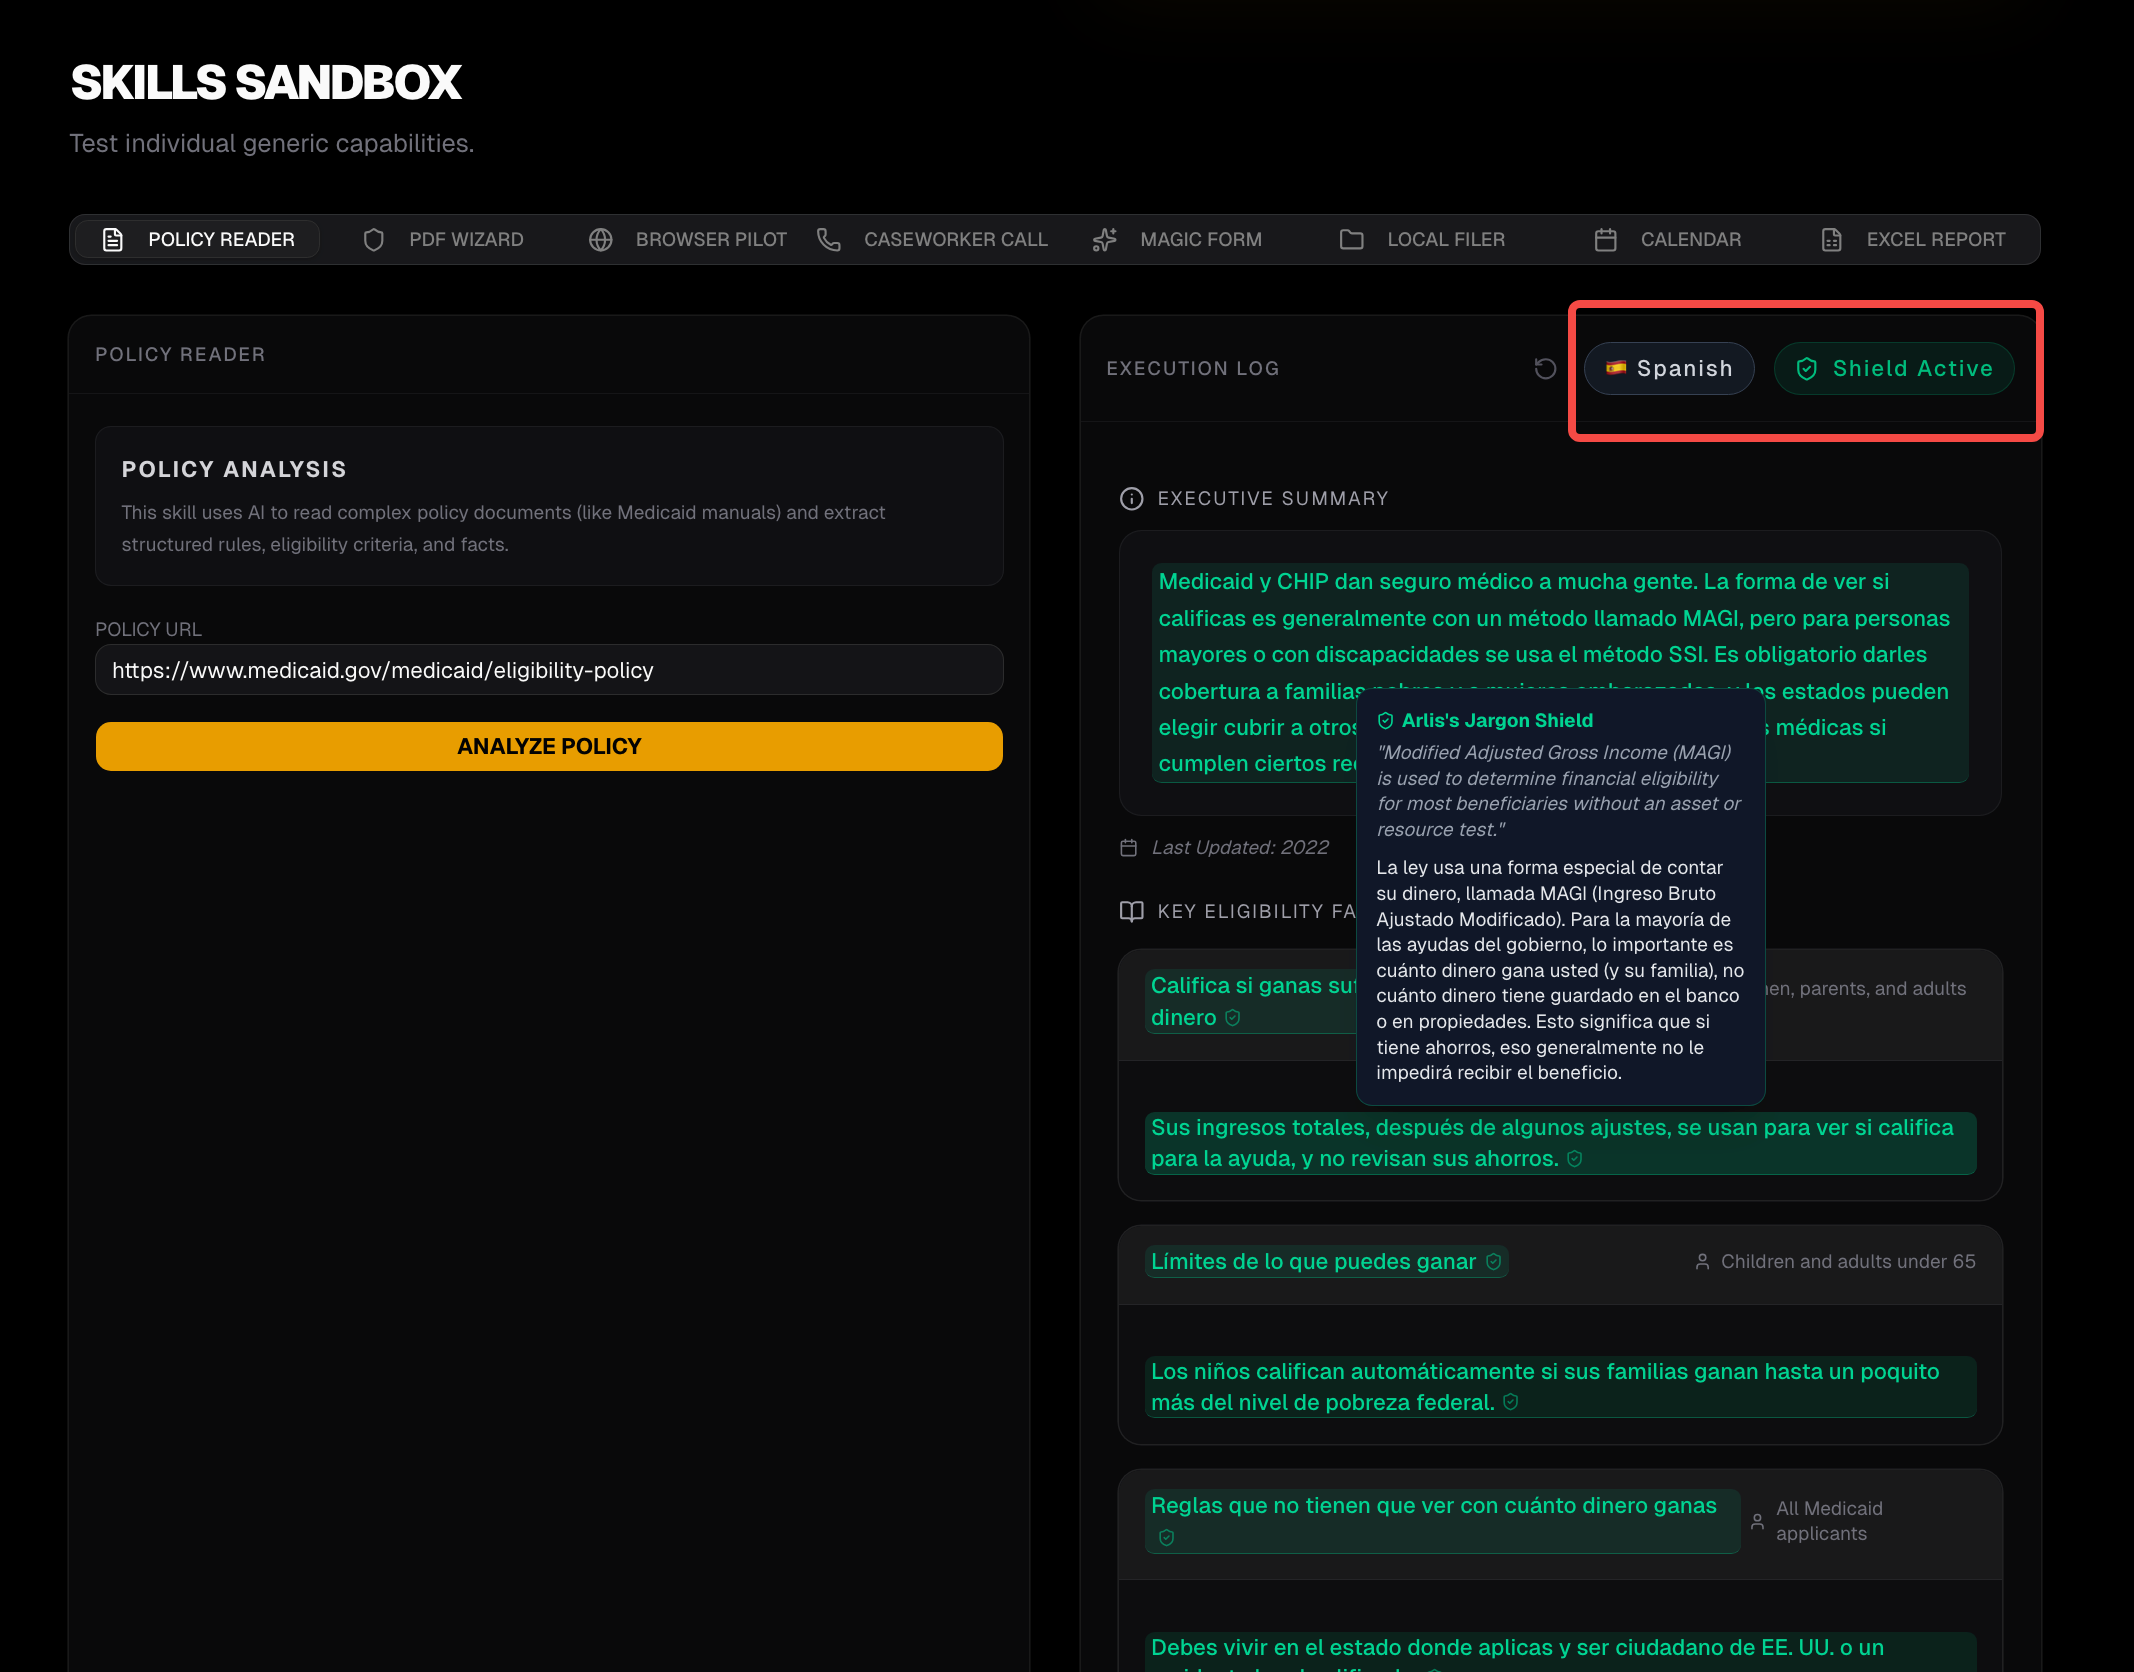Open the Excel Report tab

click(1913, 240)
